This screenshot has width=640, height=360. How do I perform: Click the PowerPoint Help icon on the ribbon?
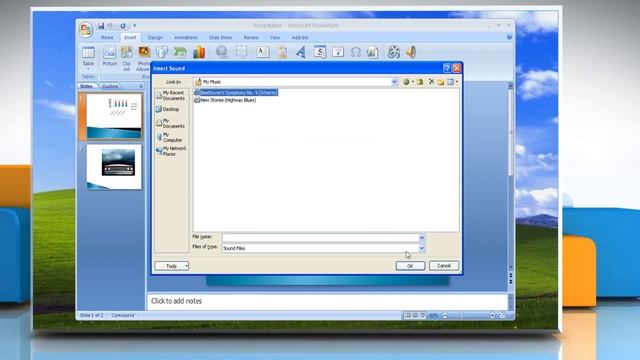[x=509, y=37]
